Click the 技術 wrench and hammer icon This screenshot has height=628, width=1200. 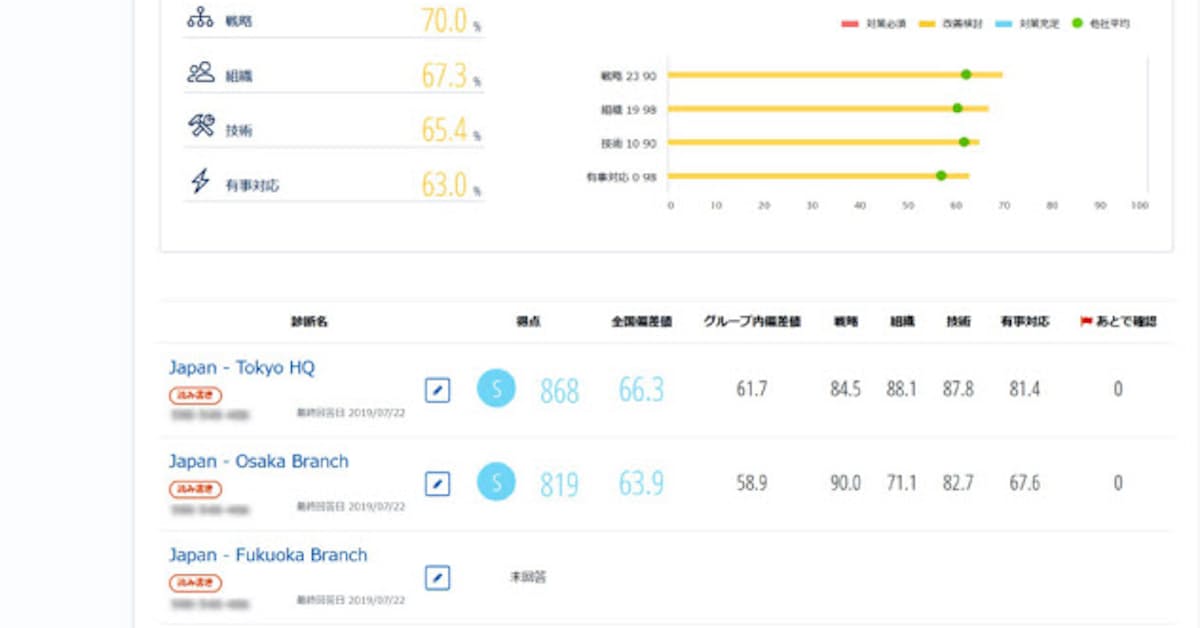point(201,126)
